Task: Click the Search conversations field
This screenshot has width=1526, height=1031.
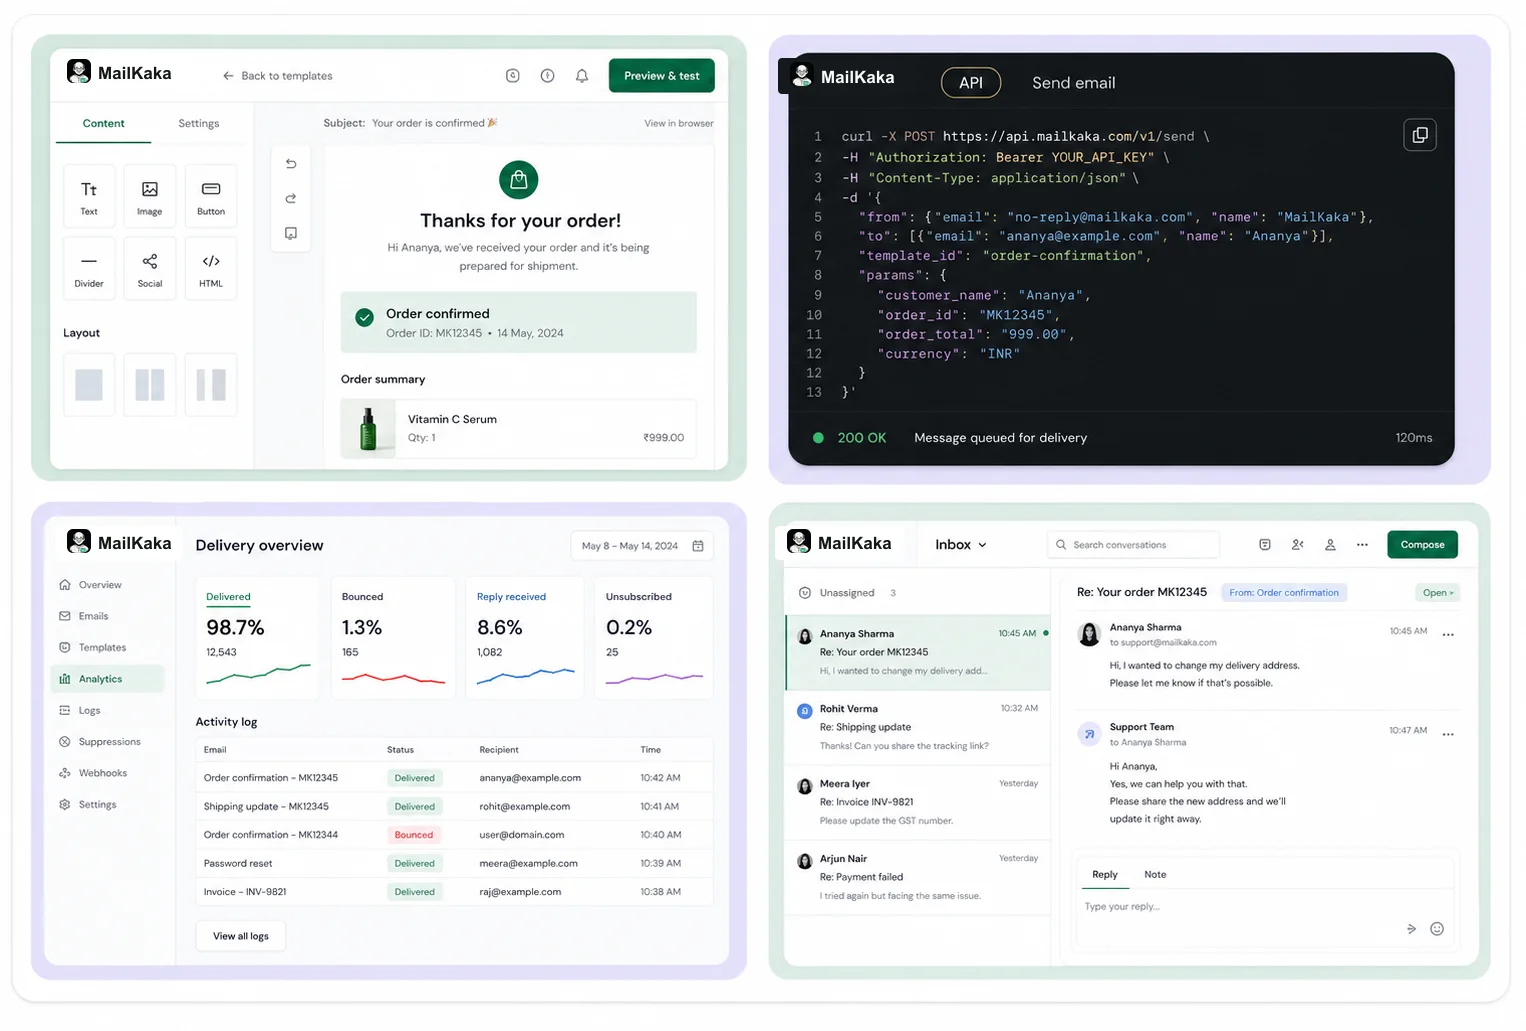Action: point(1134,545)
